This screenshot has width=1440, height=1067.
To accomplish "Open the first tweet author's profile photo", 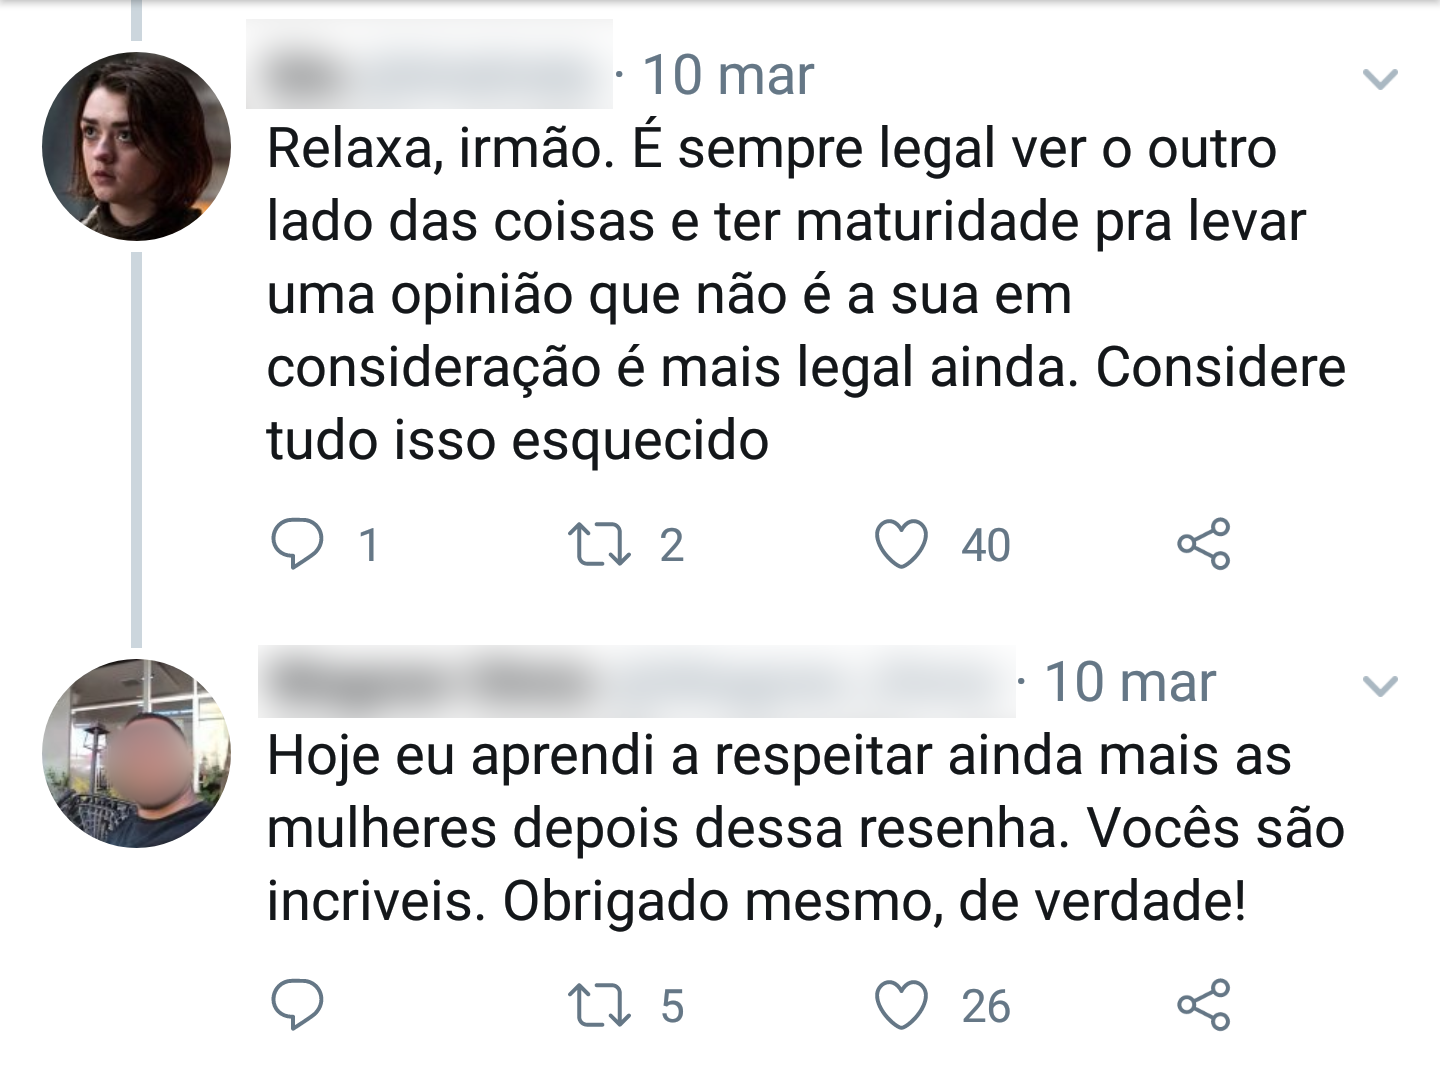I will 136,146.
